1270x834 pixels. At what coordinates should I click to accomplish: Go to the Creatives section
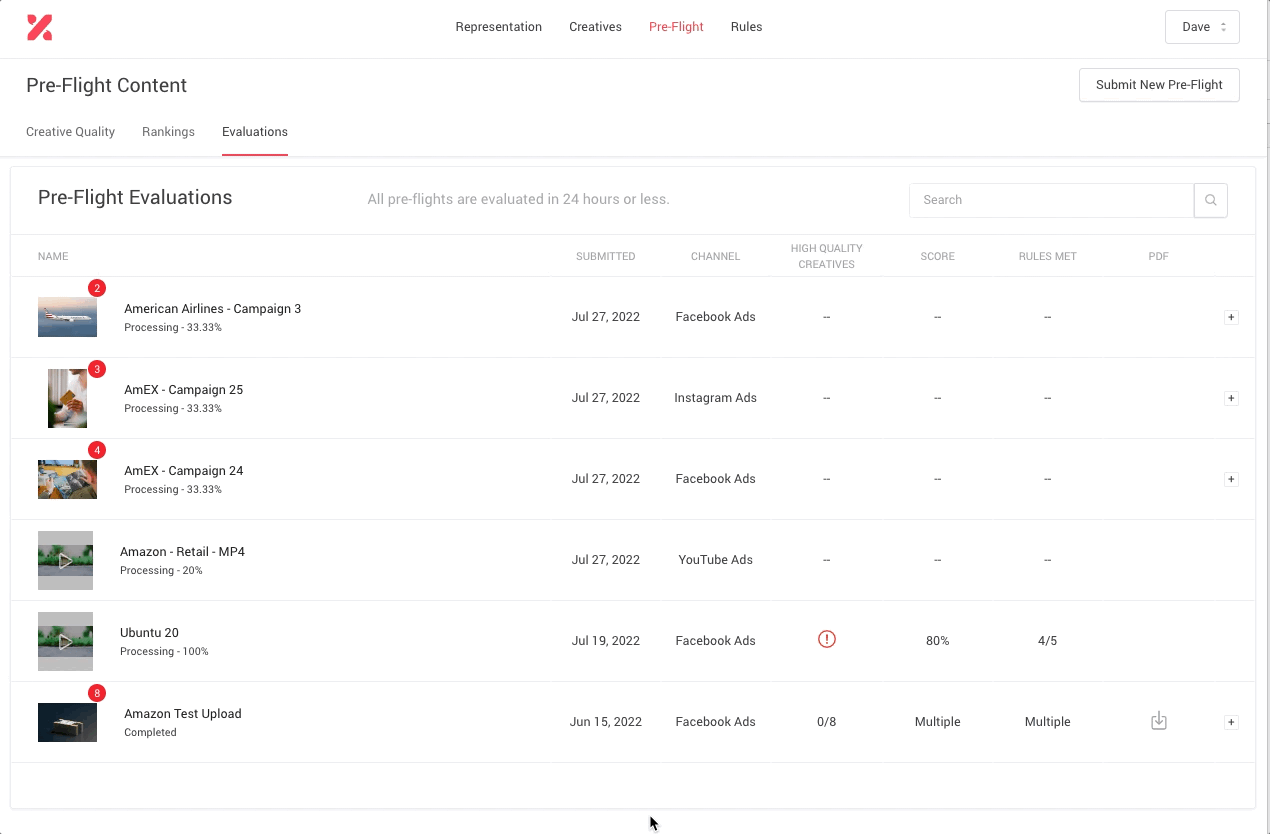(x=595, y=27)
